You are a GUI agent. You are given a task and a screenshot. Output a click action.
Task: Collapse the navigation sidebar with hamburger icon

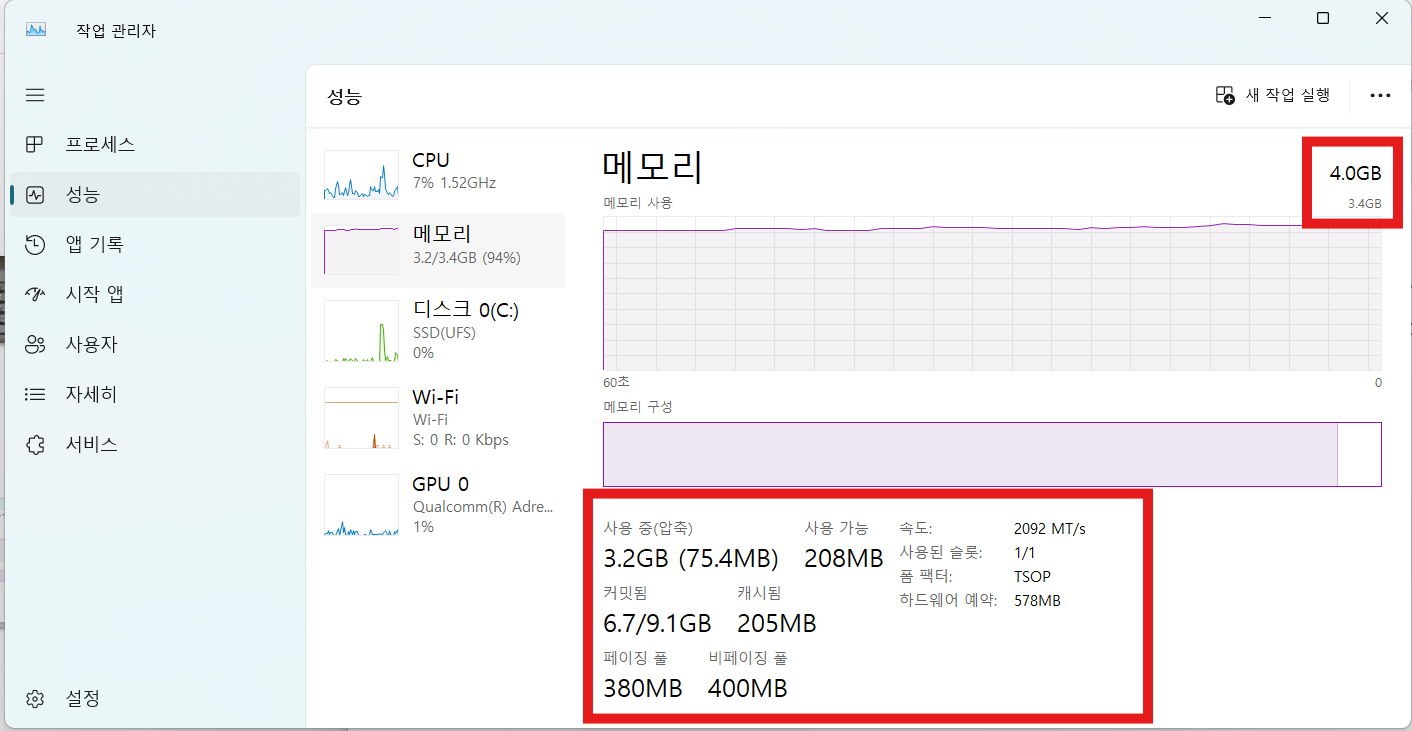coord(35,94)
